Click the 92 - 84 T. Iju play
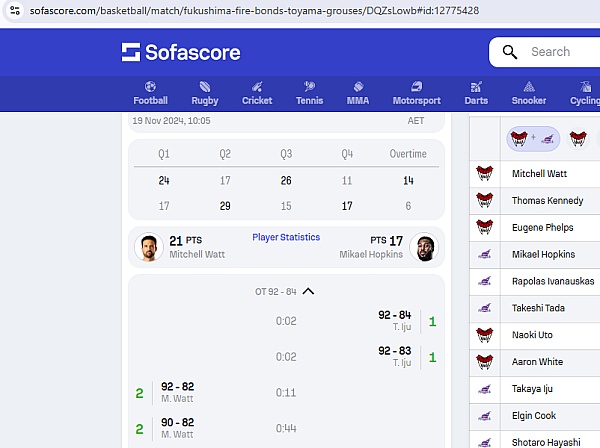 [x=286, y=321]
